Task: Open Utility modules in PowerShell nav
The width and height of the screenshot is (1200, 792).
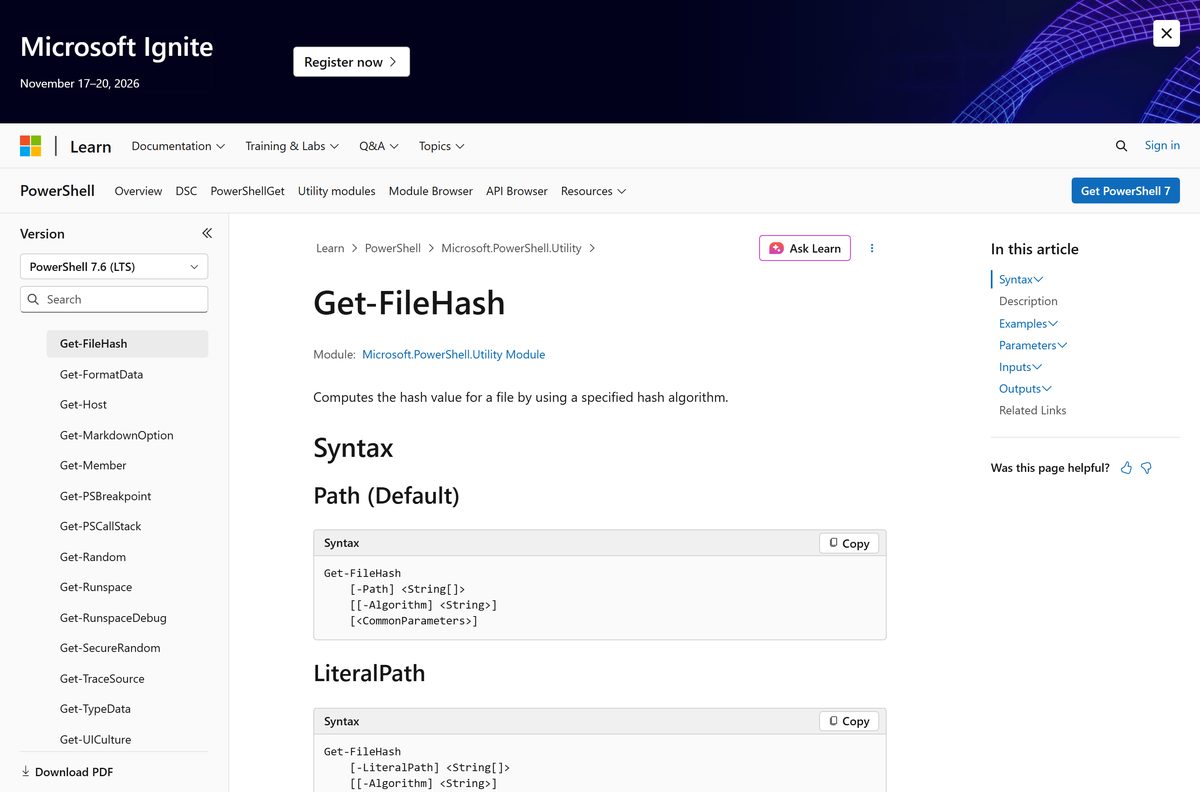Action: point(336,191)
